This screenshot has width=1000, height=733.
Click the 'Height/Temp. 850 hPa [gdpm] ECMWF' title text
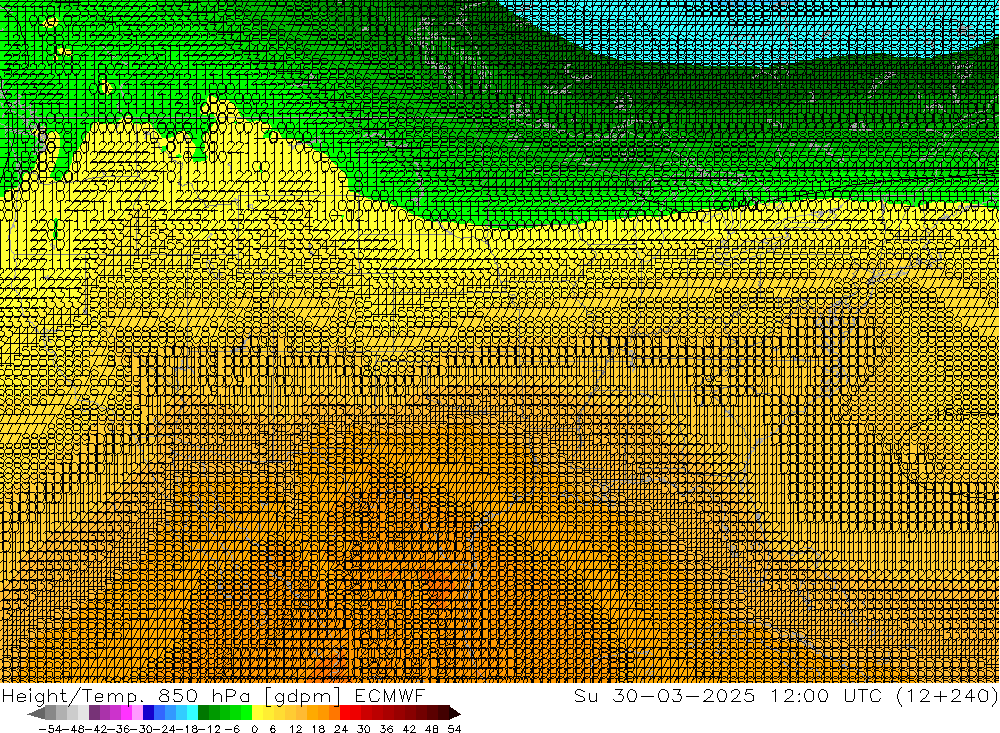[x=213, y=695]
